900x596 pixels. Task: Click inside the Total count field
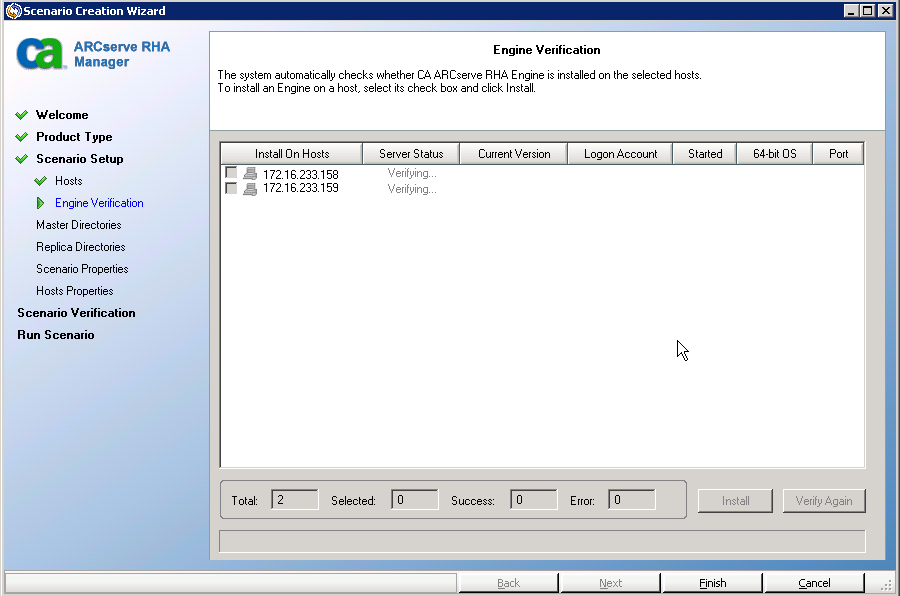pos(294,500)
